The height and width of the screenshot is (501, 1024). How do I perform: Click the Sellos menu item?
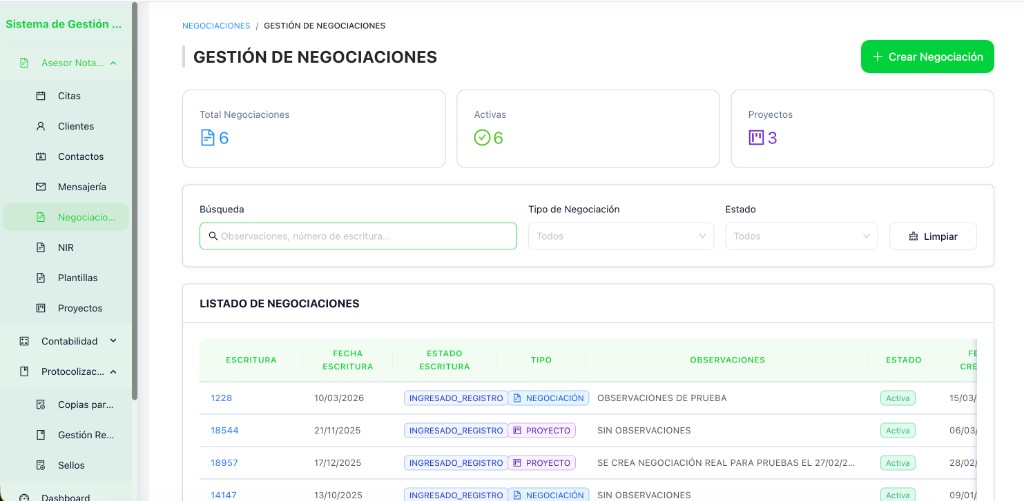click(66, 465)
